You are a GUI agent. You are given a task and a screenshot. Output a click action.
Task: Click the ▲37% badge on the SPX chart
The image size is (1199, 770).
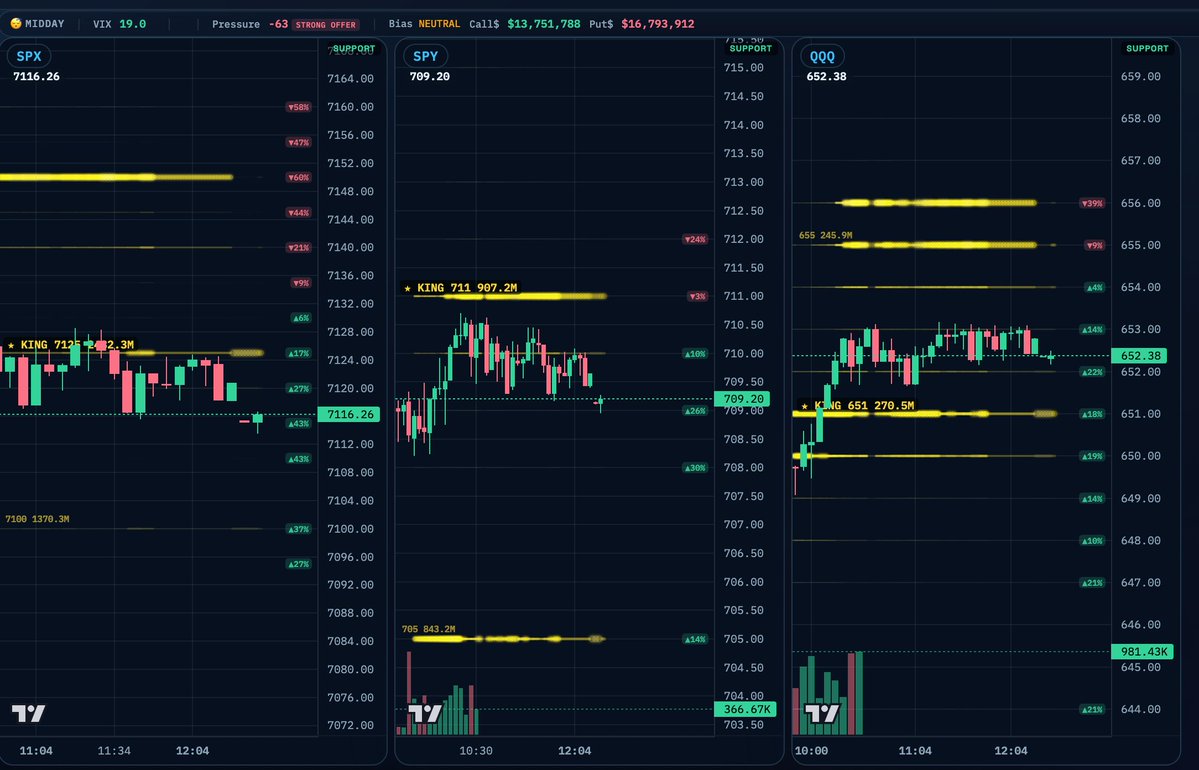pos(298,529)
